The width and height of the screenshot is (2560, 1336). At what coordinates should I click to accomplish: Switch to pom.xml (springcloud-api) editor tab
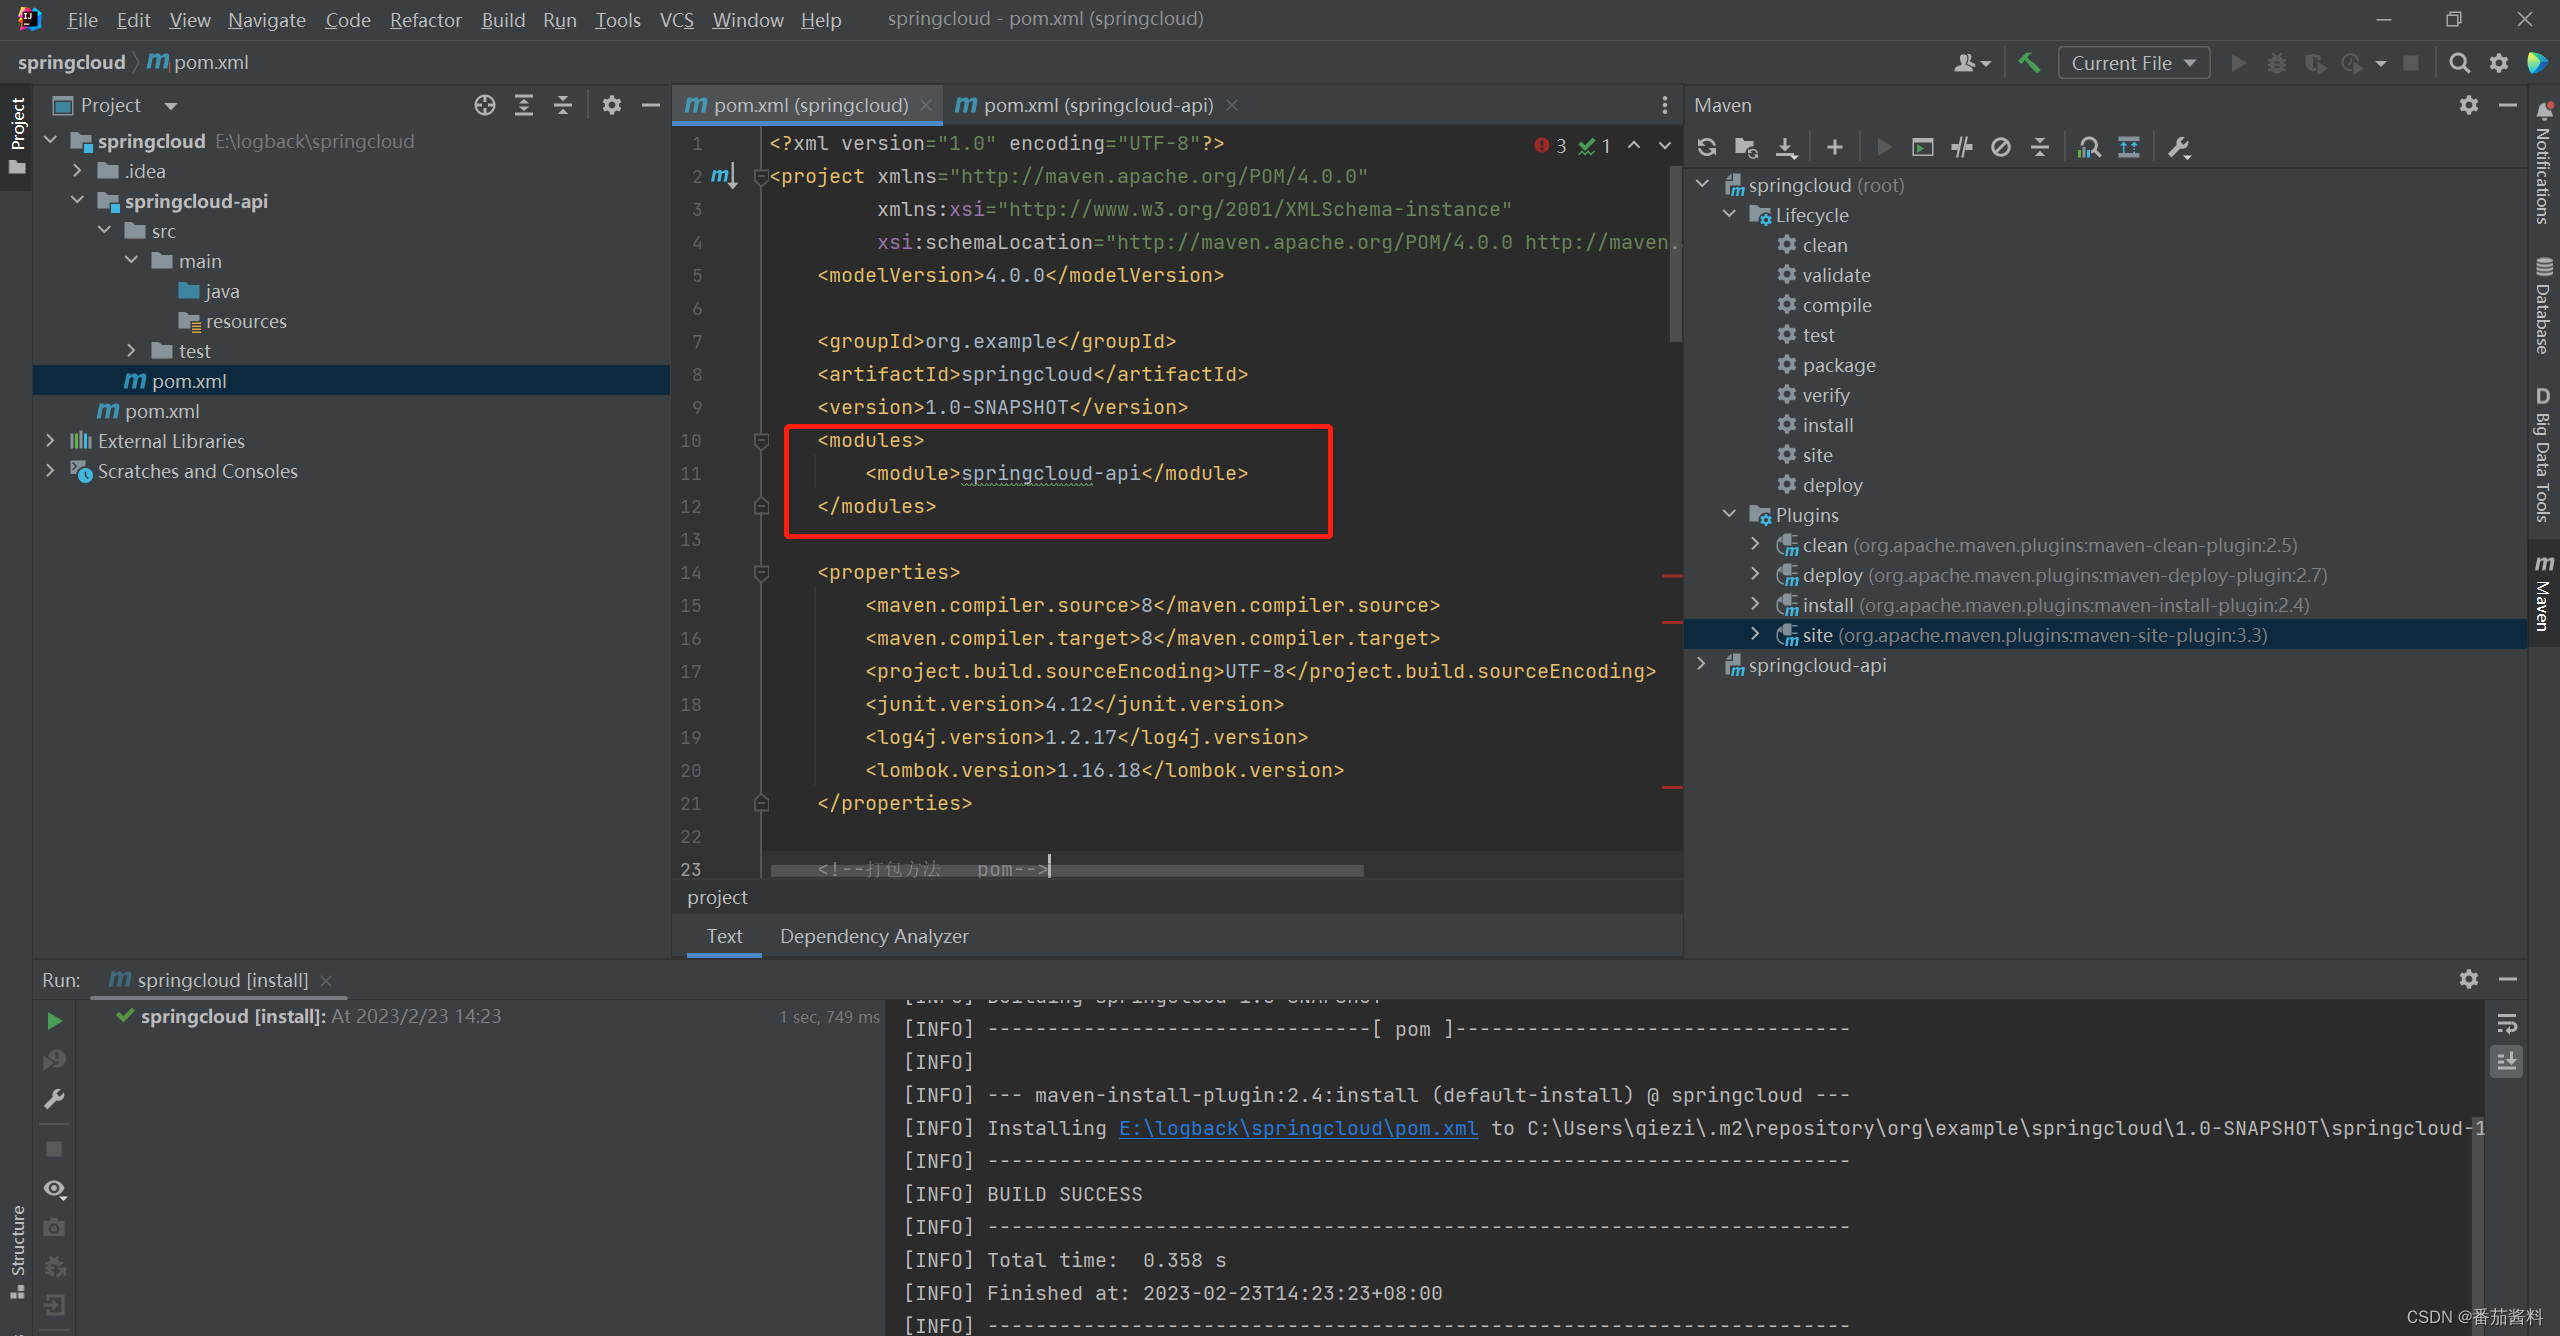click(1097, 106)
